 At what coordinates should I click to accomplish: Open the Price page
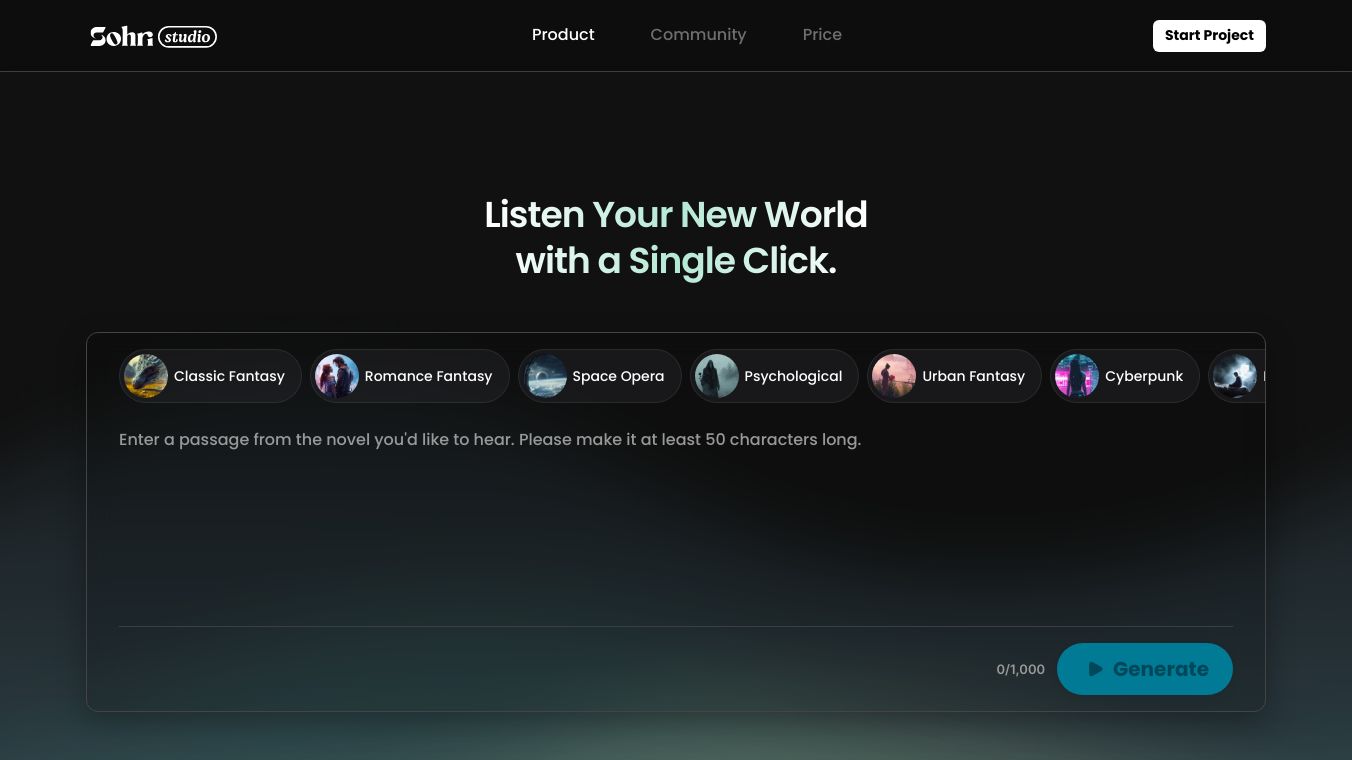(x=822, y=35)
